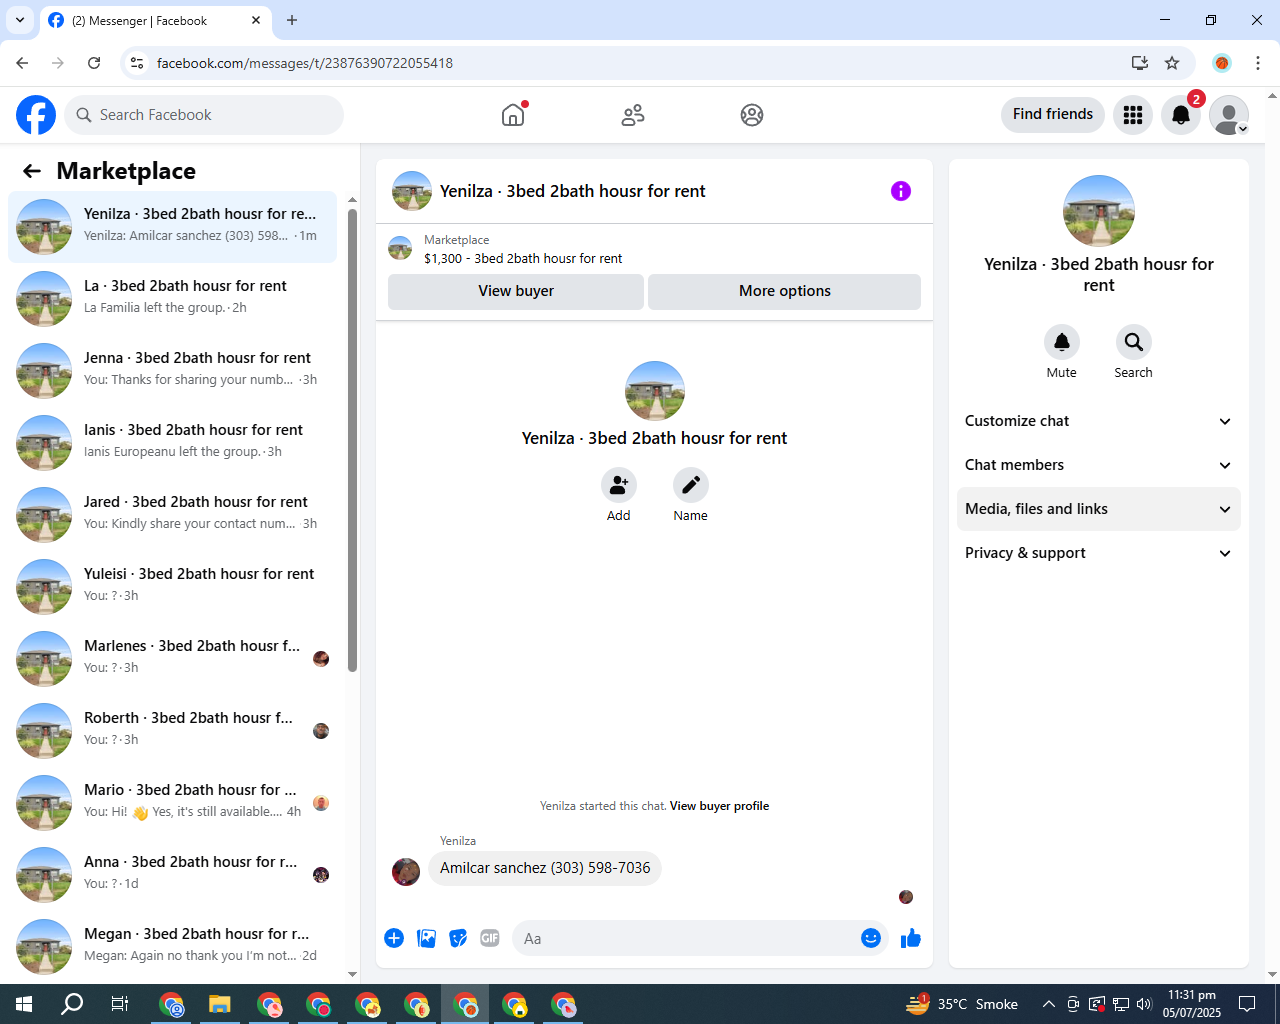Open the Yuleisi conversation
Viewport: 1280px width, 1024px height.
tap(172, 587)
